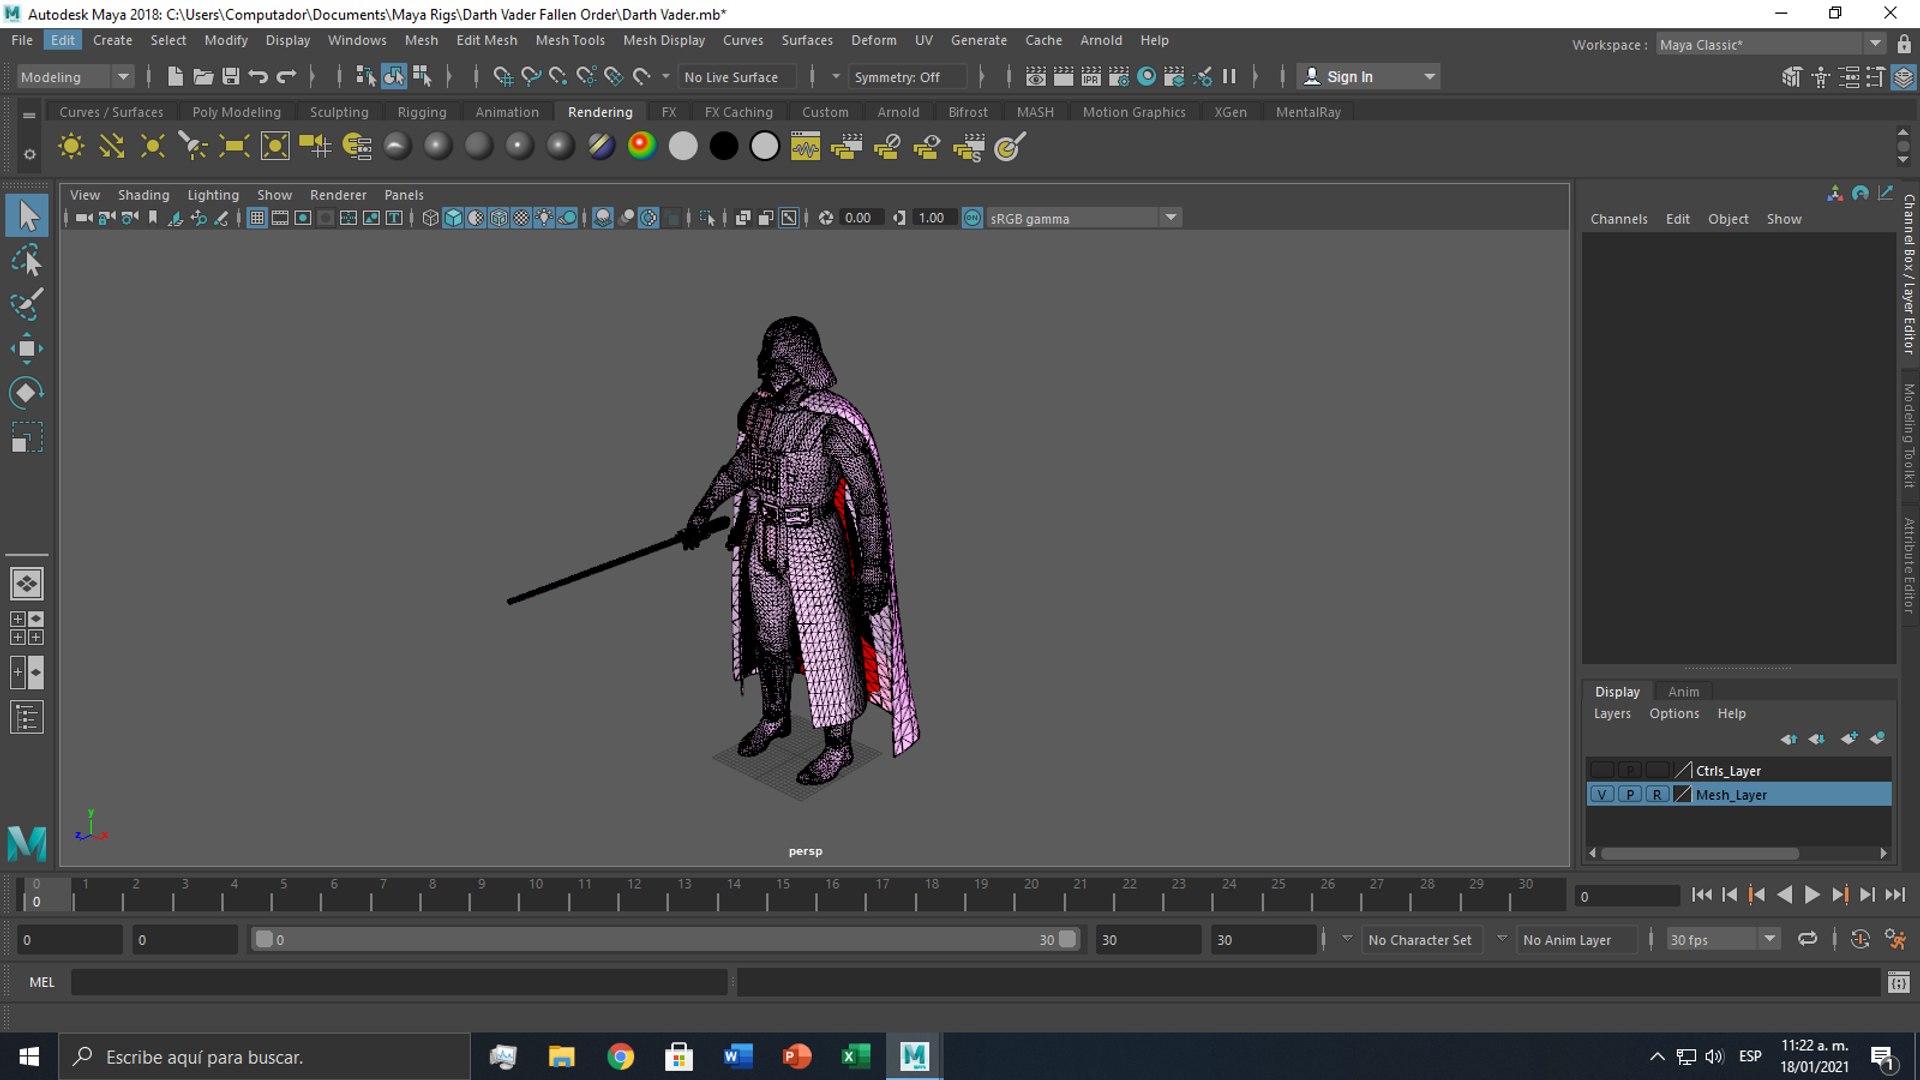Screen dimensions: 1920x1080
Task: Activate the Move tool in toolbox
Action: (27, 348)
